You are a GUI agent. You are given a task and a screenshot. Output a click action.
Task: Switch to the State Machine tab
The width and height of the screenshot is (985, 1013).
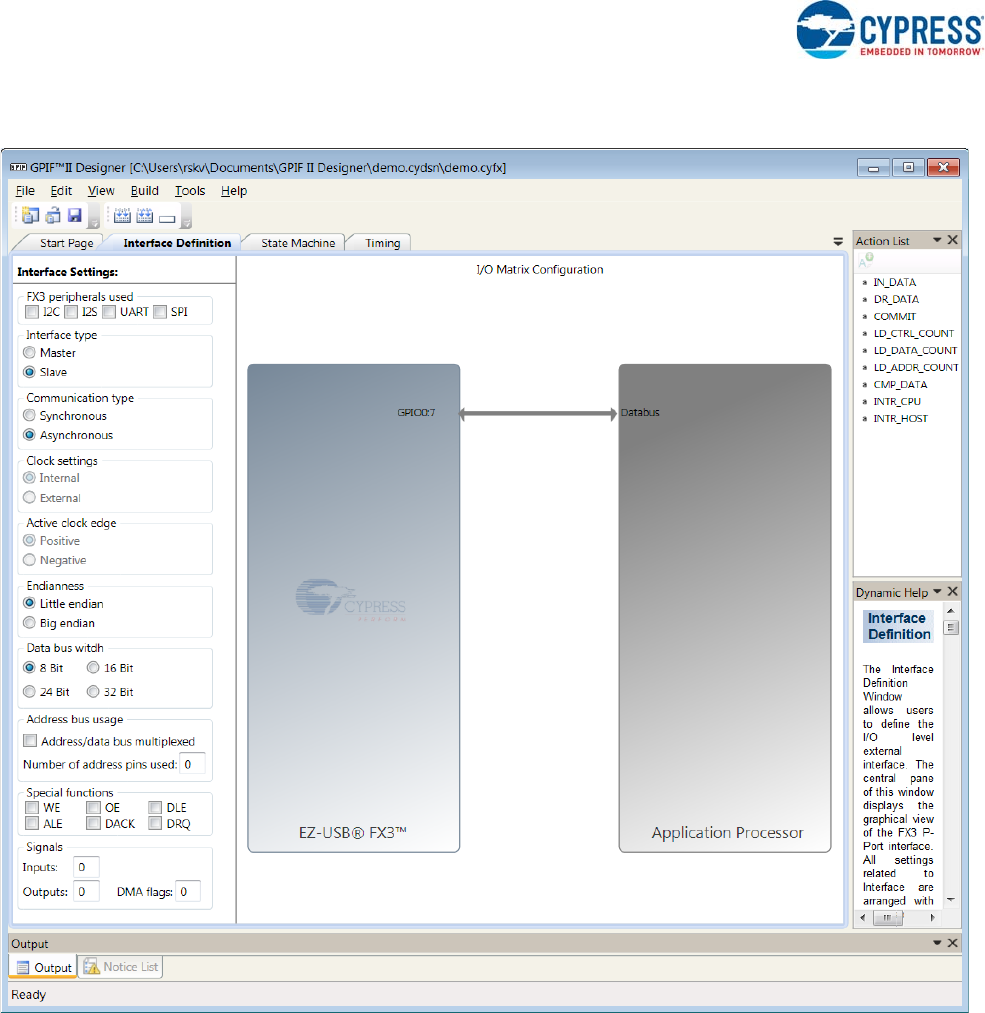pos(298,243)
